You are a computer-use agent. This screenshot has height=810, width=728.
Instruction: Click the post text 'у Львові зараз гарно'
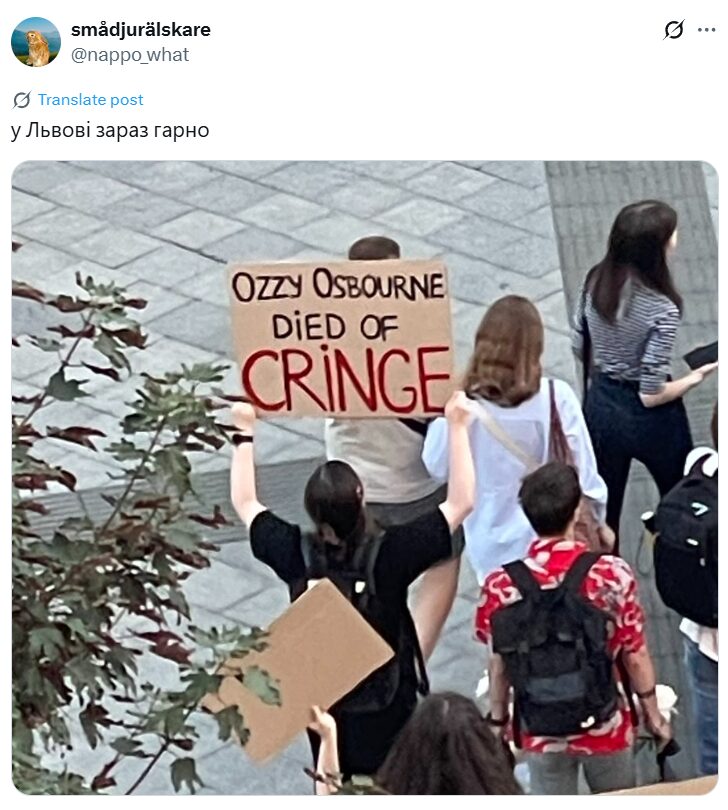[x=110, y=130]
